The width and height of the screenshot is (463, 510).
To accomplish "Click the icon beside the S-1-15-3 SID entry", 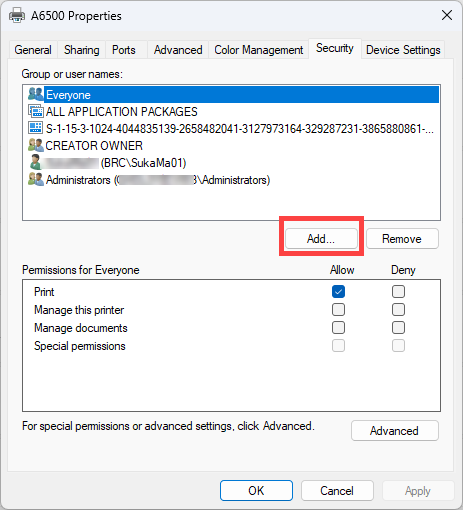I will pyautogui.click(x=35, y=128).
